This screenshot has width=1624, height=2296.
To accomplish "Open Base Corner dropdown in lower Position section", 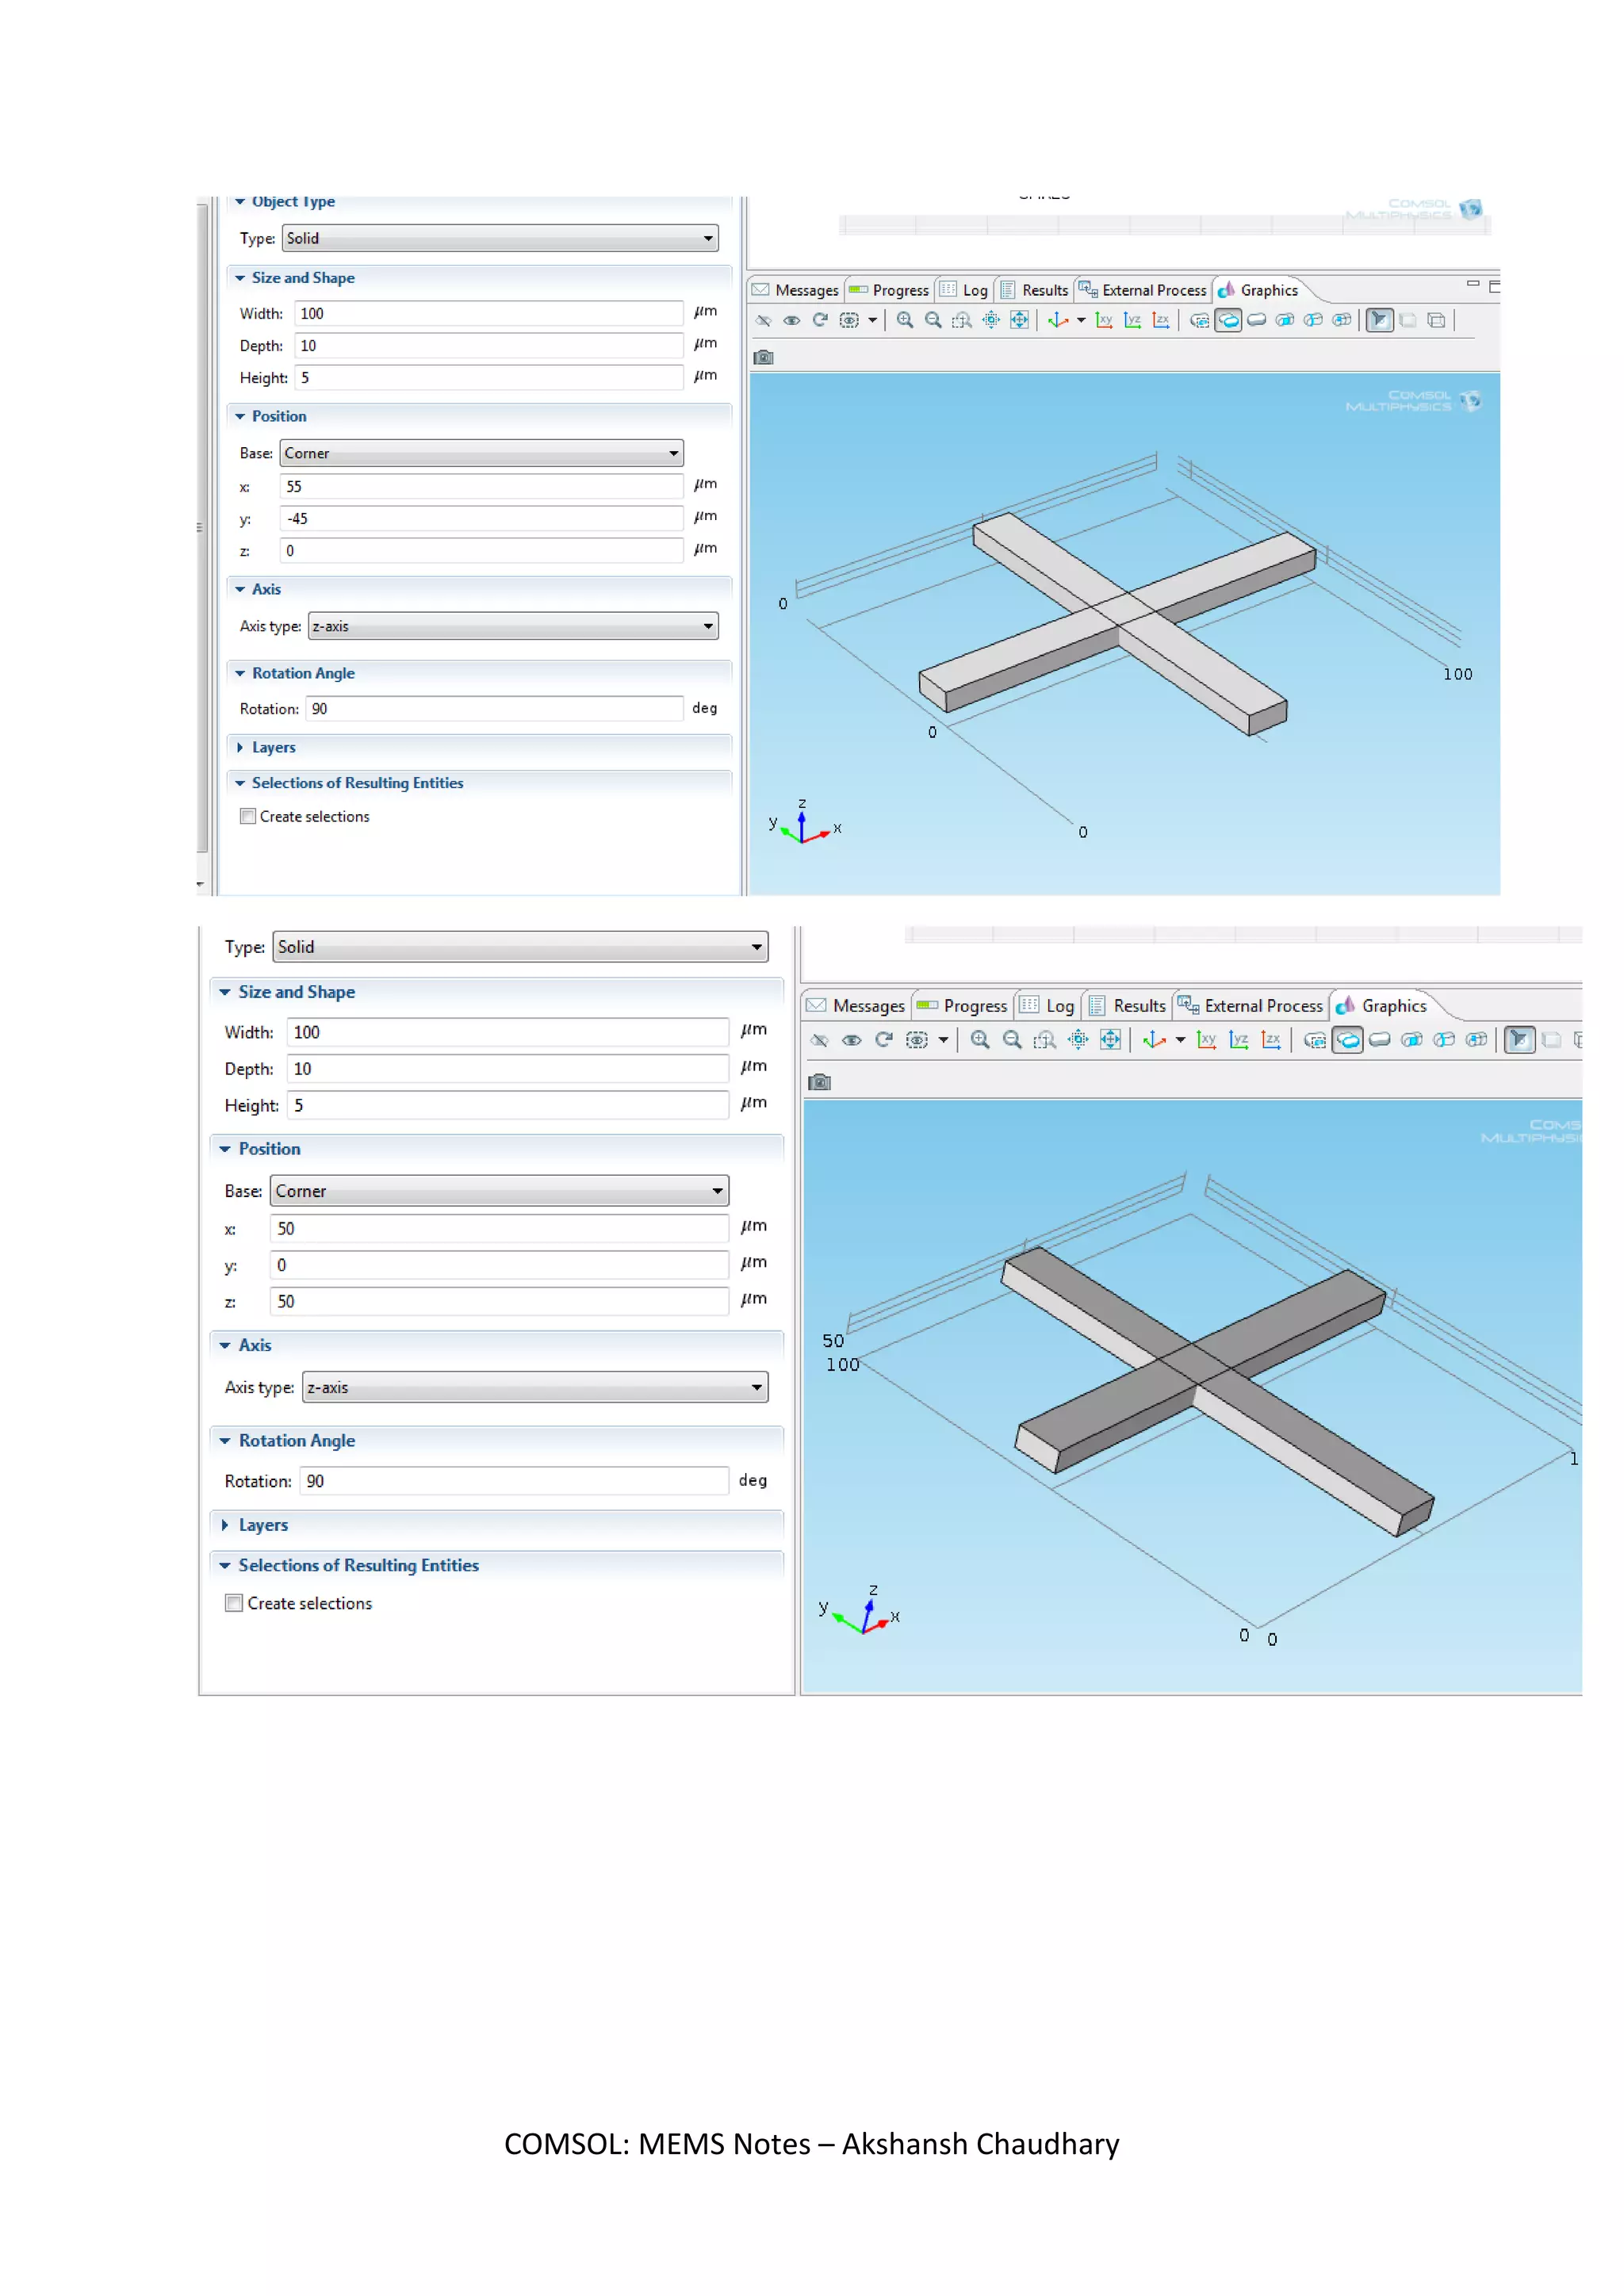I will tap(499, 1191).
